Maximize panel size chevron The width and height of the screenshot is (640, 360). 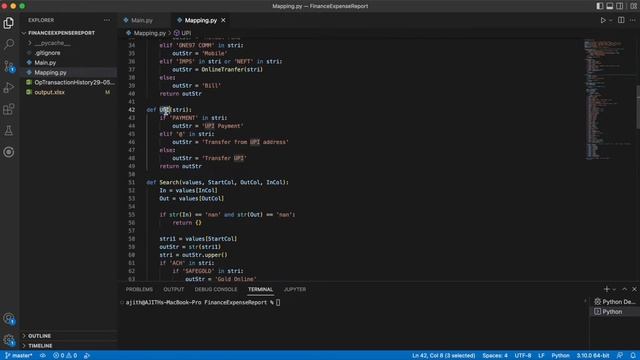[x=624, y=289]
